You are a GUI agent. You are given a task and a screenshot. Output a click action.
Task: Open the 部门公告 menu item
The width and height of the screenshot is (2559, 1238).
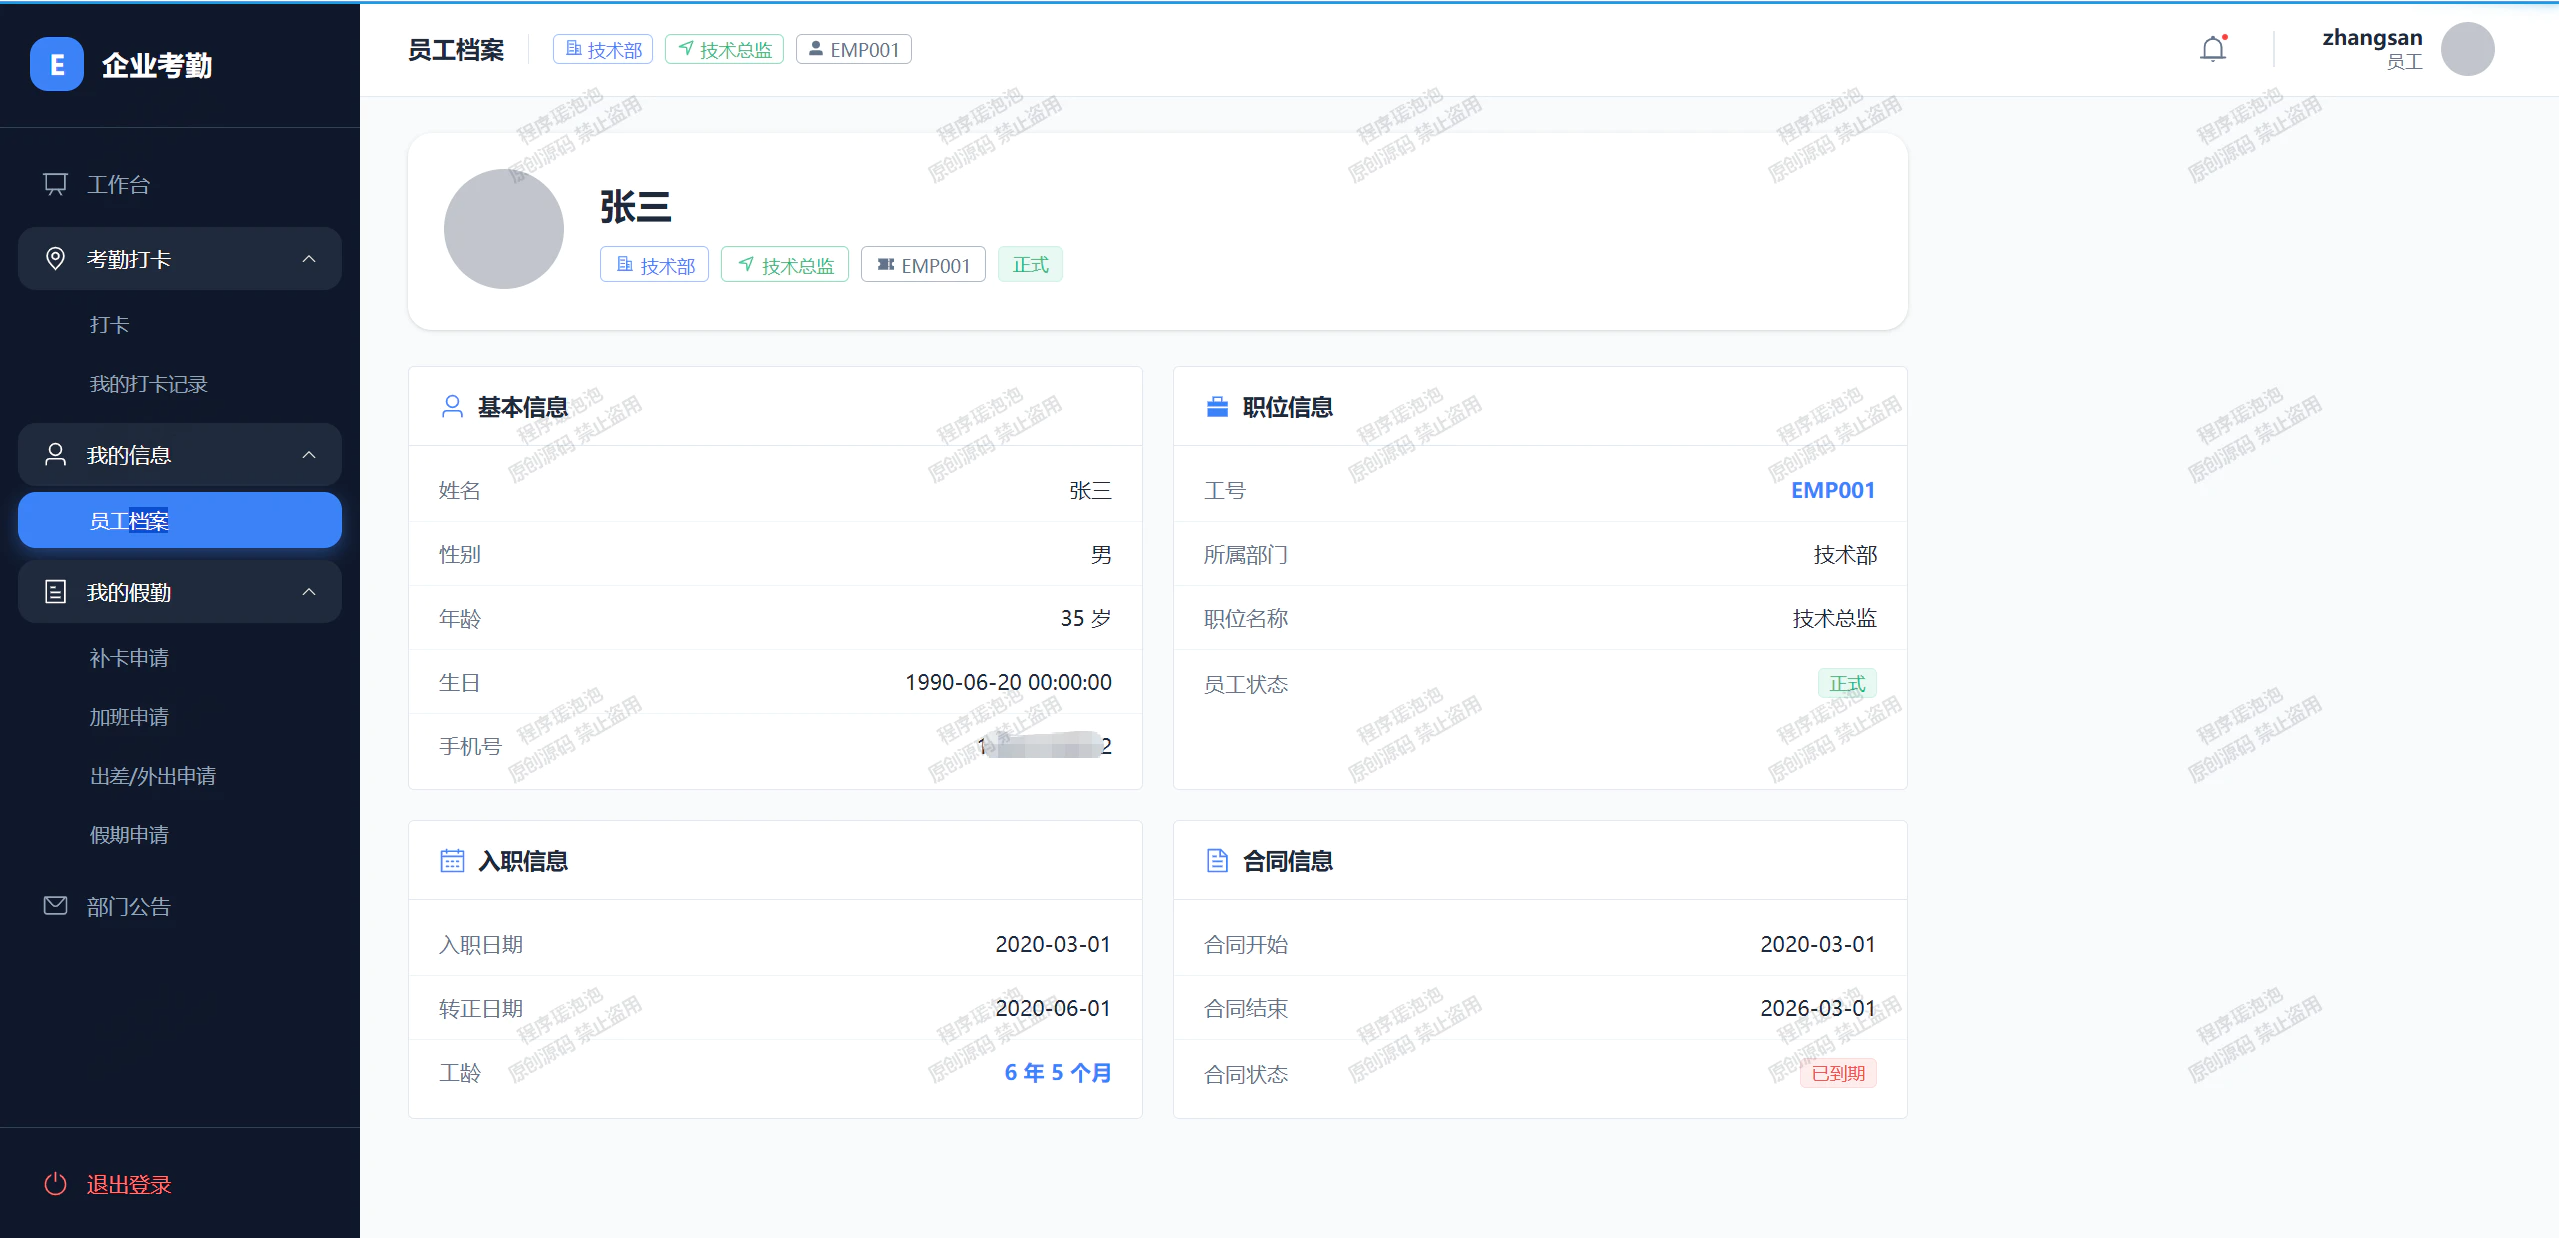180,906
